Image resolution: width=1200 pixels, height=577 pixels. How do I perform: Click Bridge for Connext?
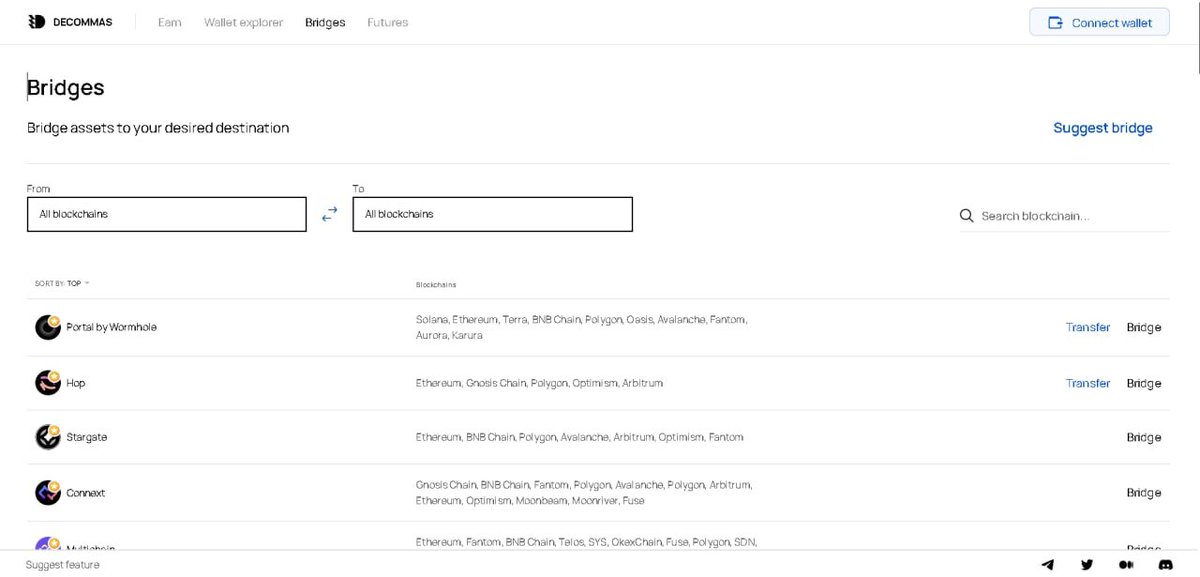tap(1144, 492)
